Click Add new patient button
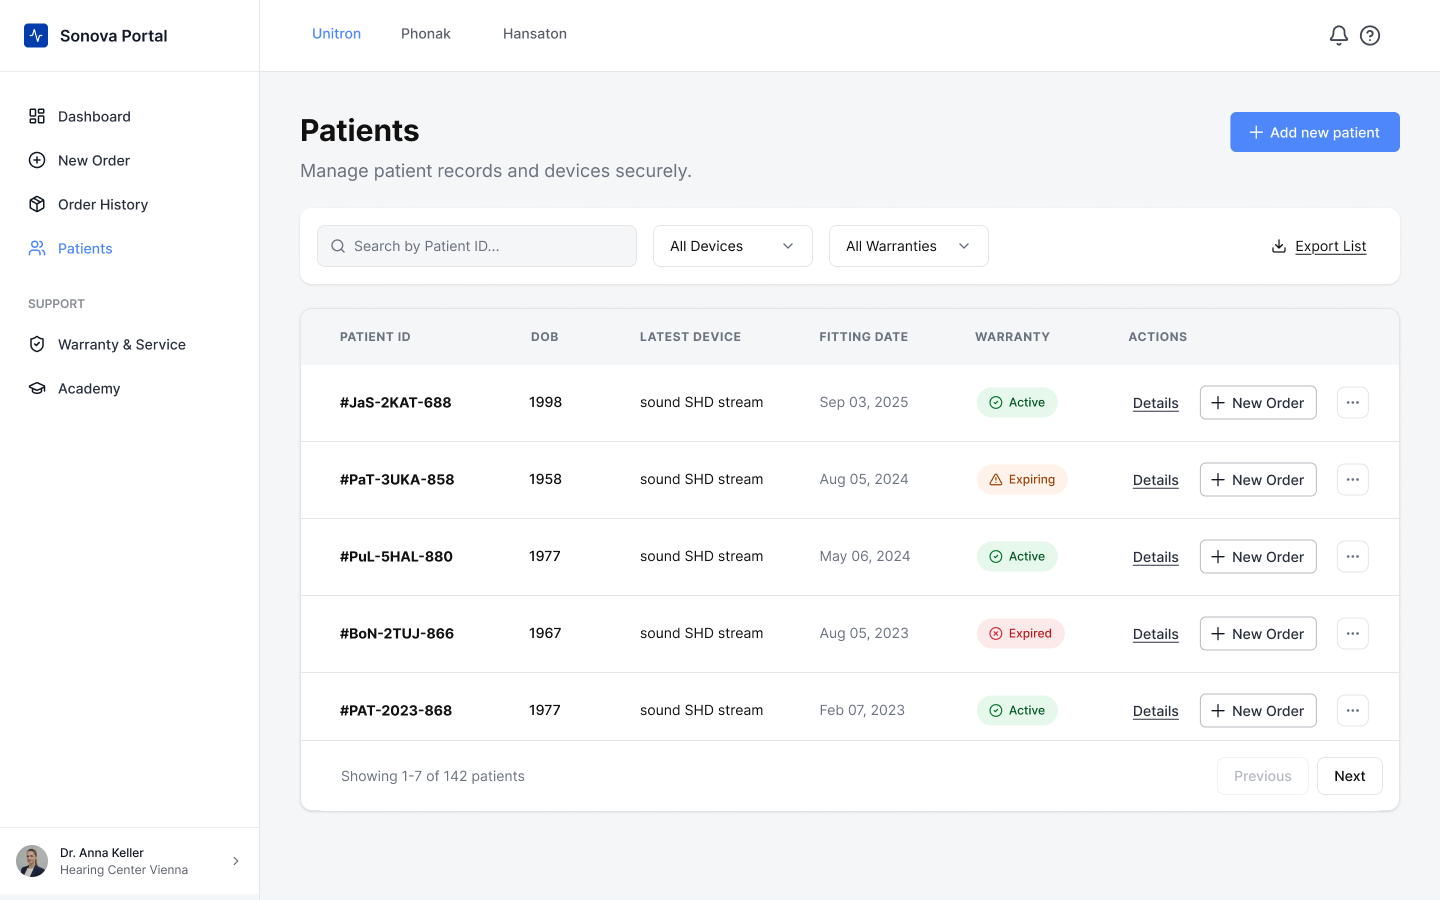The width and height of the screenshot is (1440, 900). (x=1315, y=132)
